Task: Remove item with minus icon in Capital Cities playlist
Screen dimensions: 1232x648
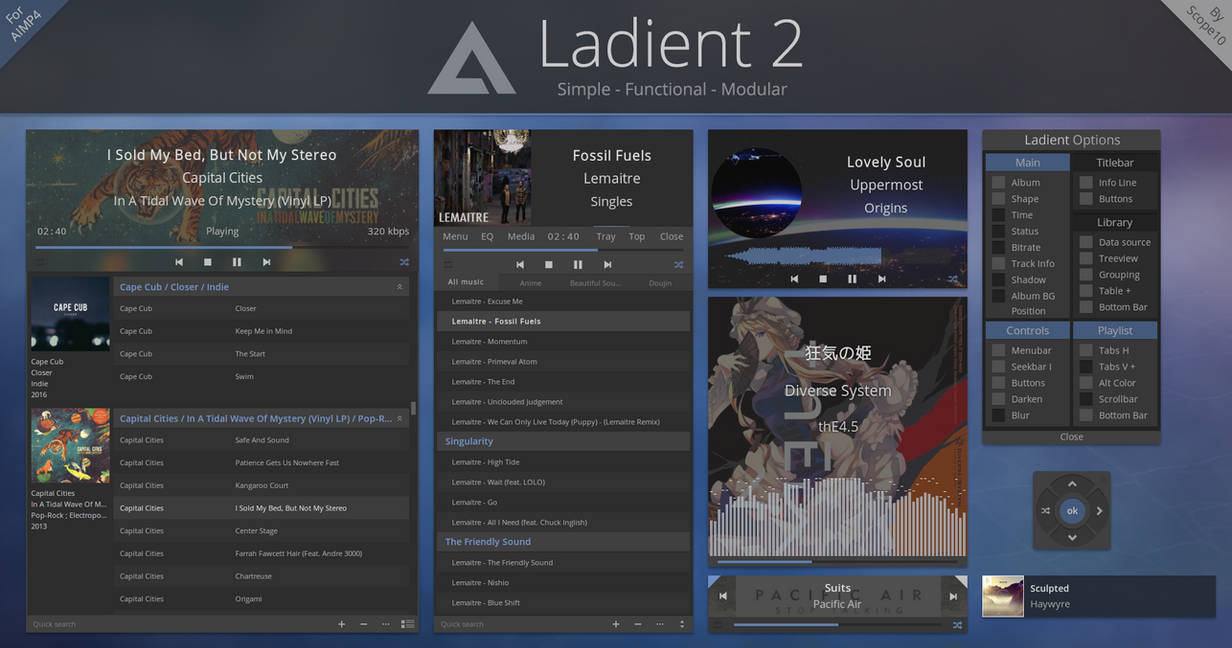Action: [363, 624]
